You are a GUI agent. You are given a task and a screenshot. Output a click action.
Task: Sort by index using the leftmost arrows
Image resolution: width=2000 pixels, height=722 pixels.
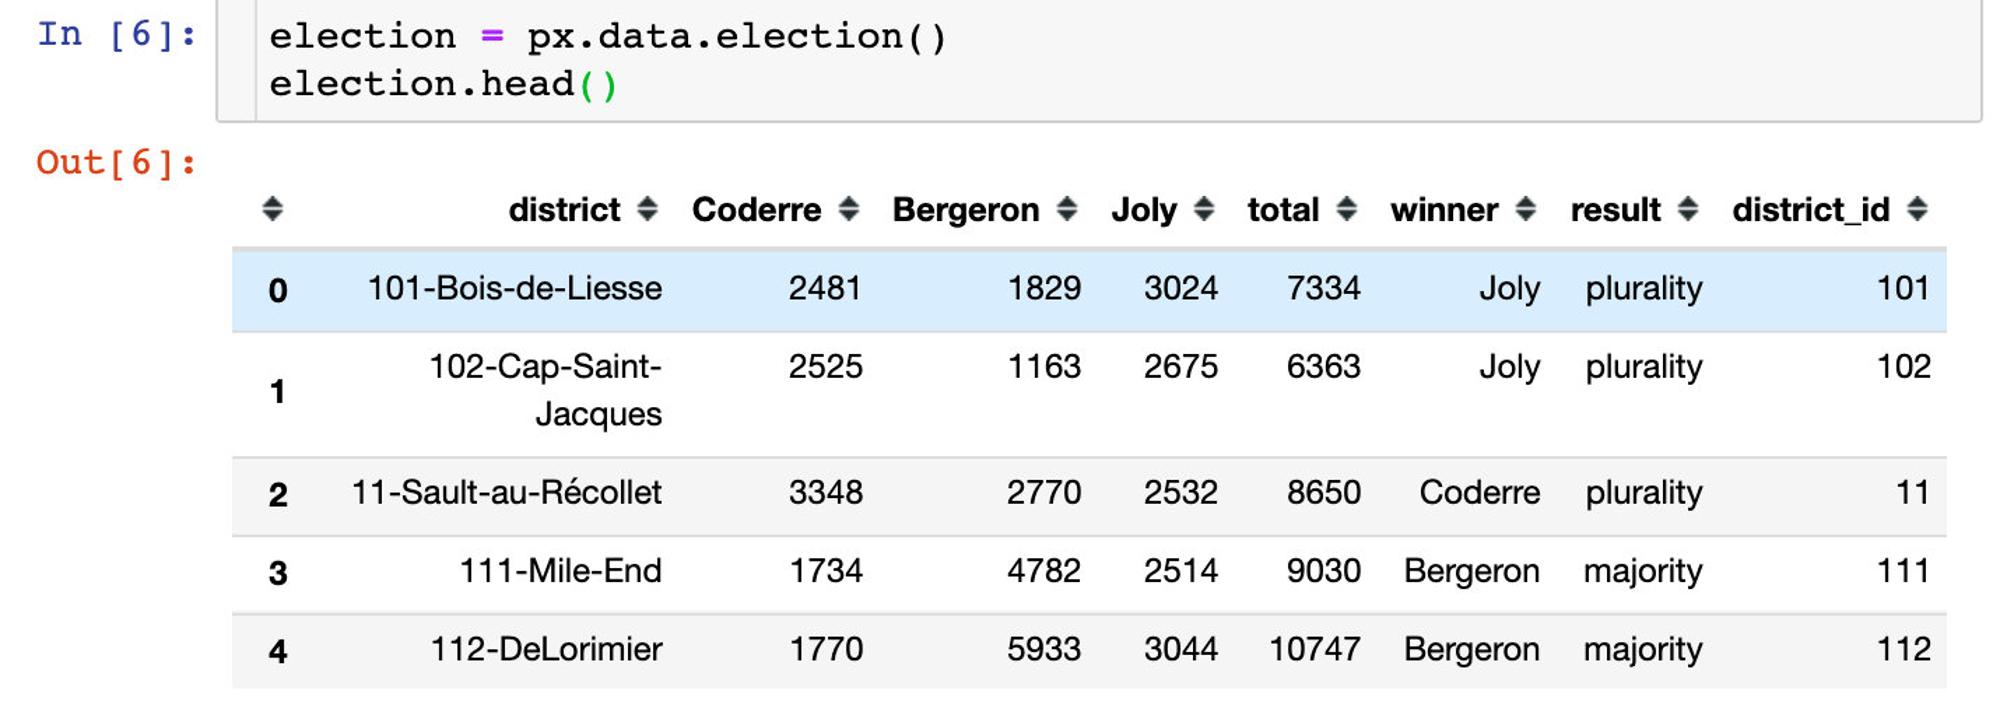coord(272,209)
